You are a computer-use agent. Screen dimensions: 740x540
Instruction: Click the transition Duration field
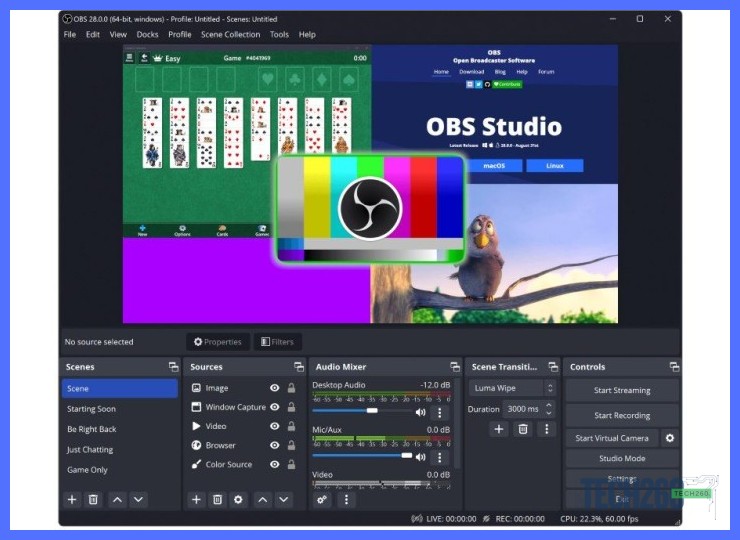point(523,409)
